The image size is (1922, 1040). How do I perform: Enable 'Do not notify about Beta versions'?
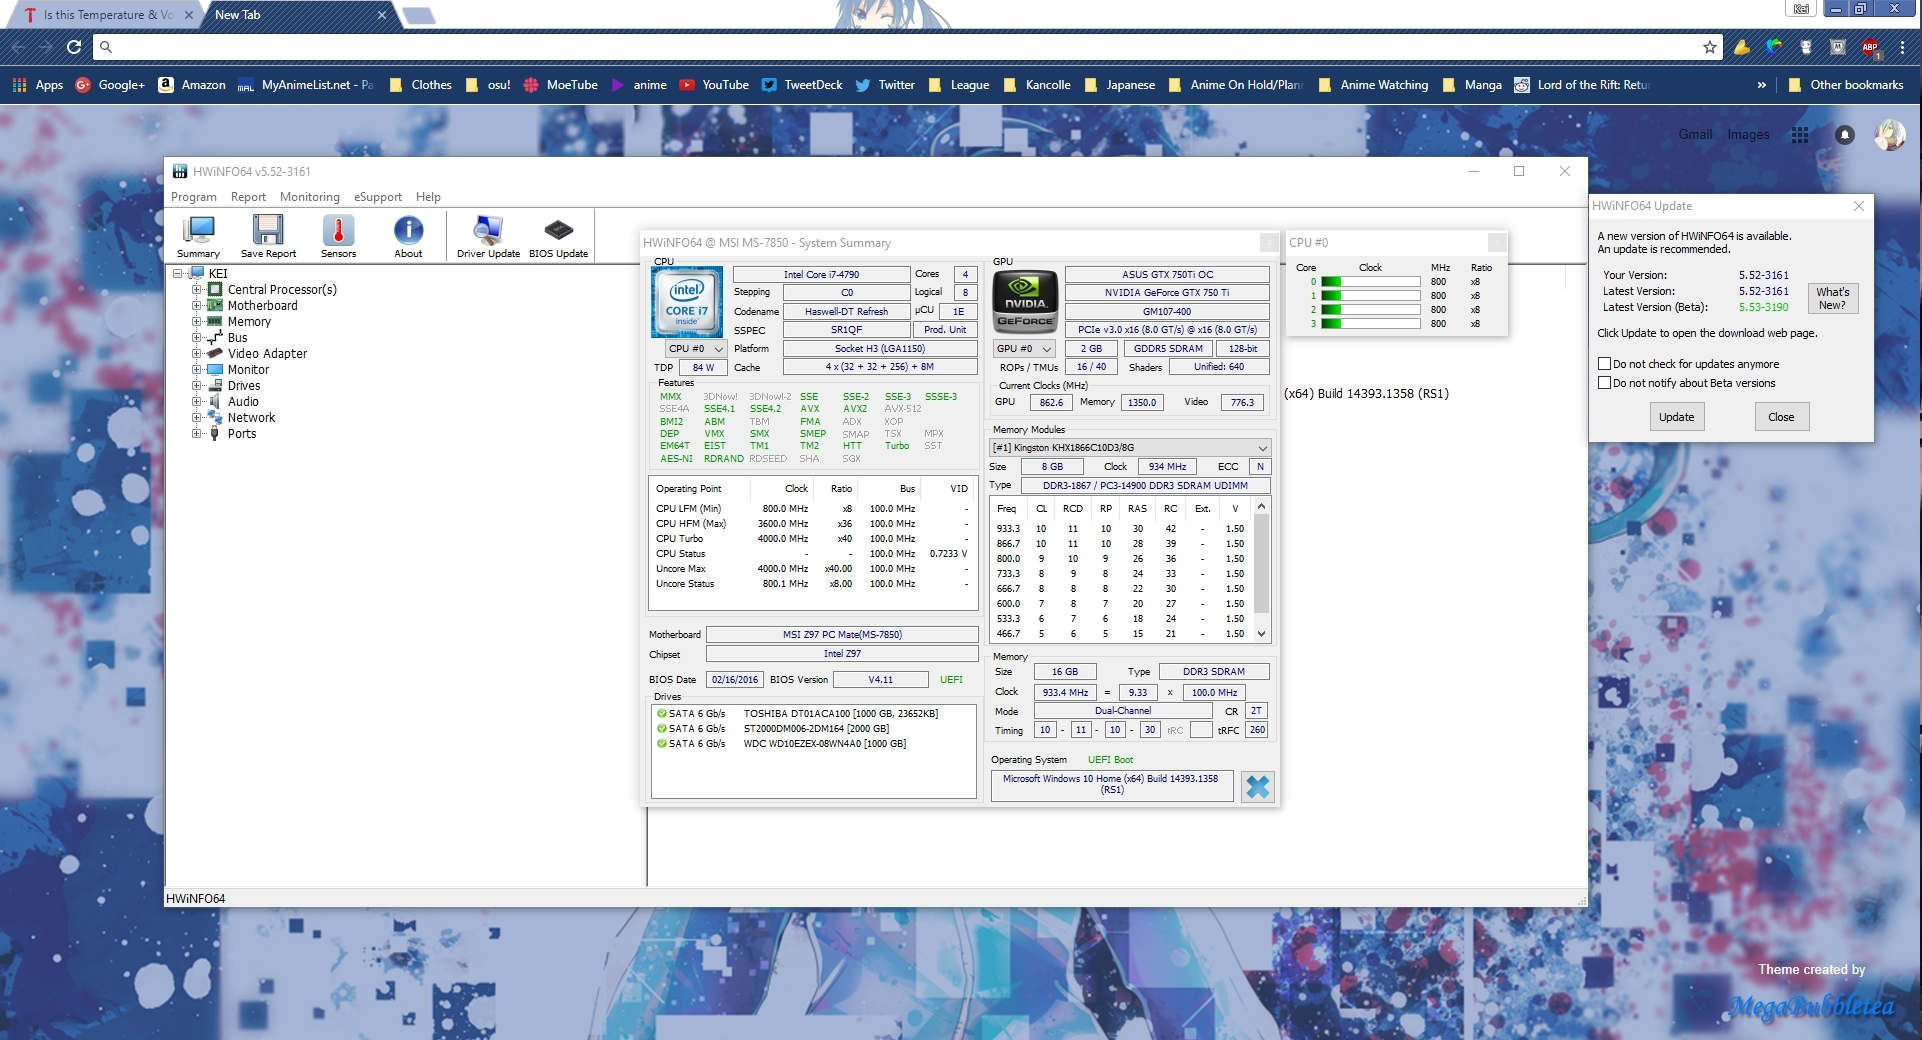tap(1604, 383)
